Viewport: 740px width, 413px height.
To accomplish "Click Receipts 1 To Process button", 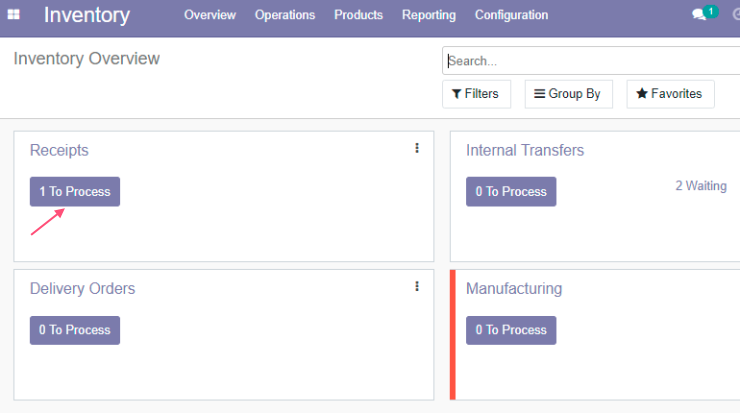I will [x=75, y=192].
